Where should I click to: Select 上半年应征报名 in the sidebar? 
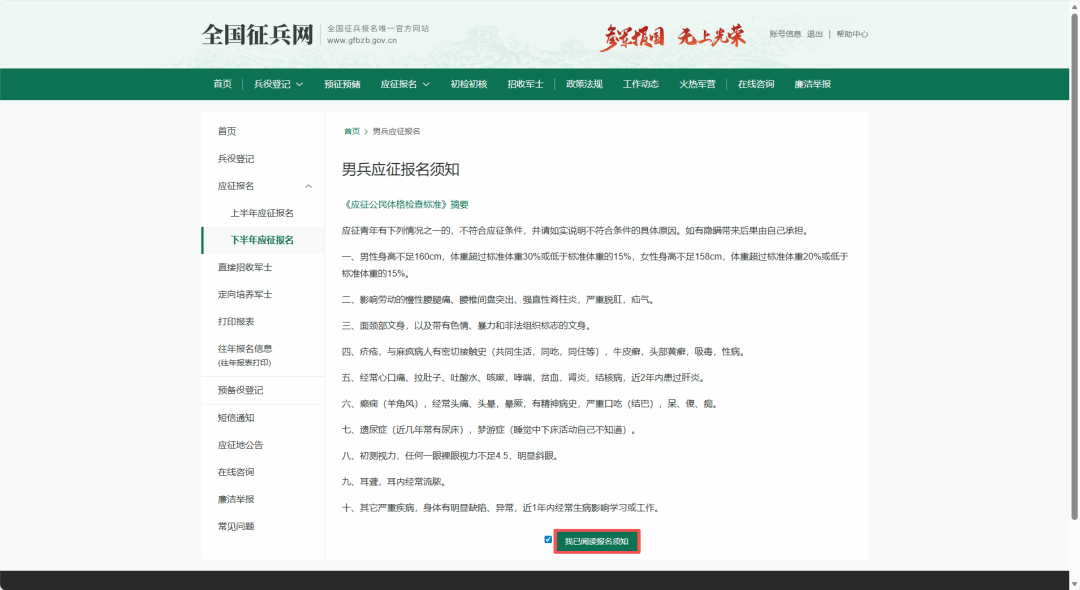pos(262,213)
